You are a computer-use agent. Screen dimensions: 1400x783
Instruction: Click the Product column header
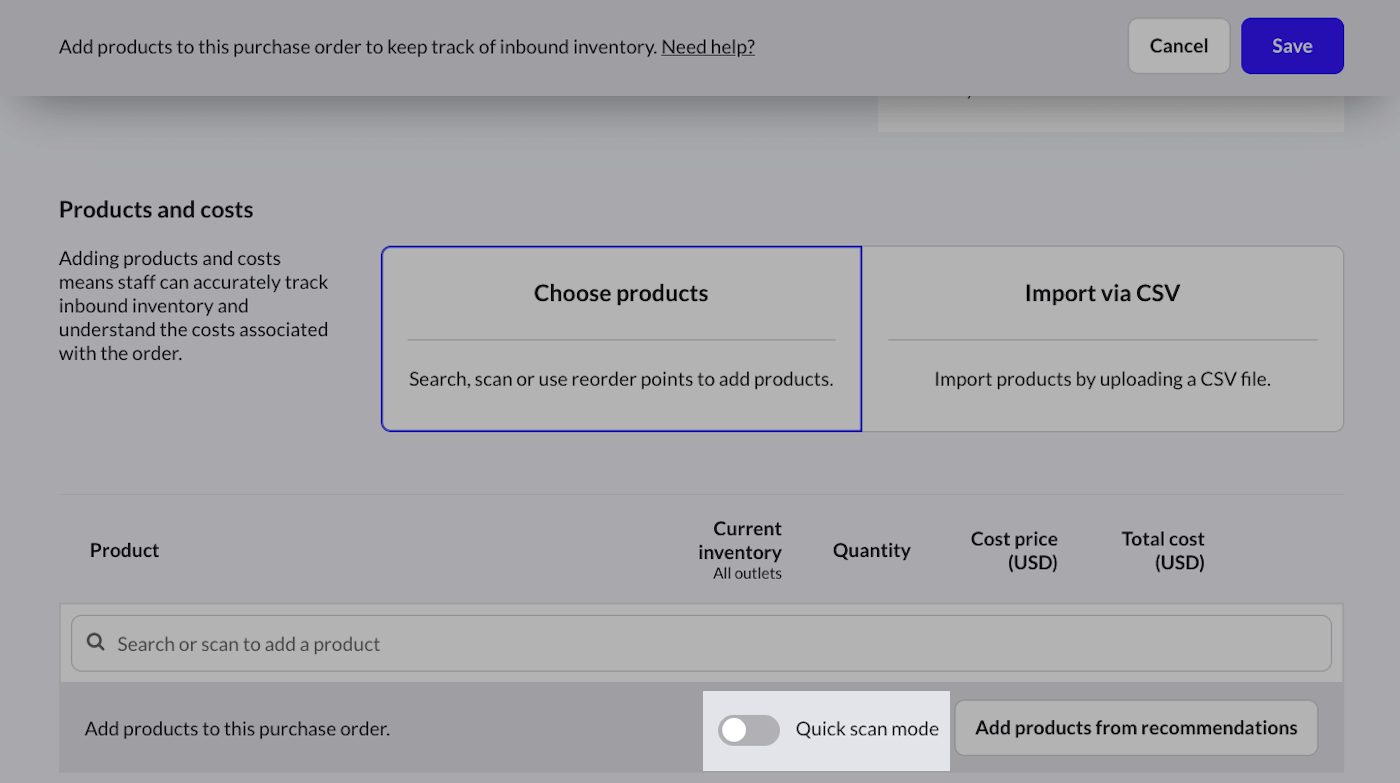[x=124, y=550]
